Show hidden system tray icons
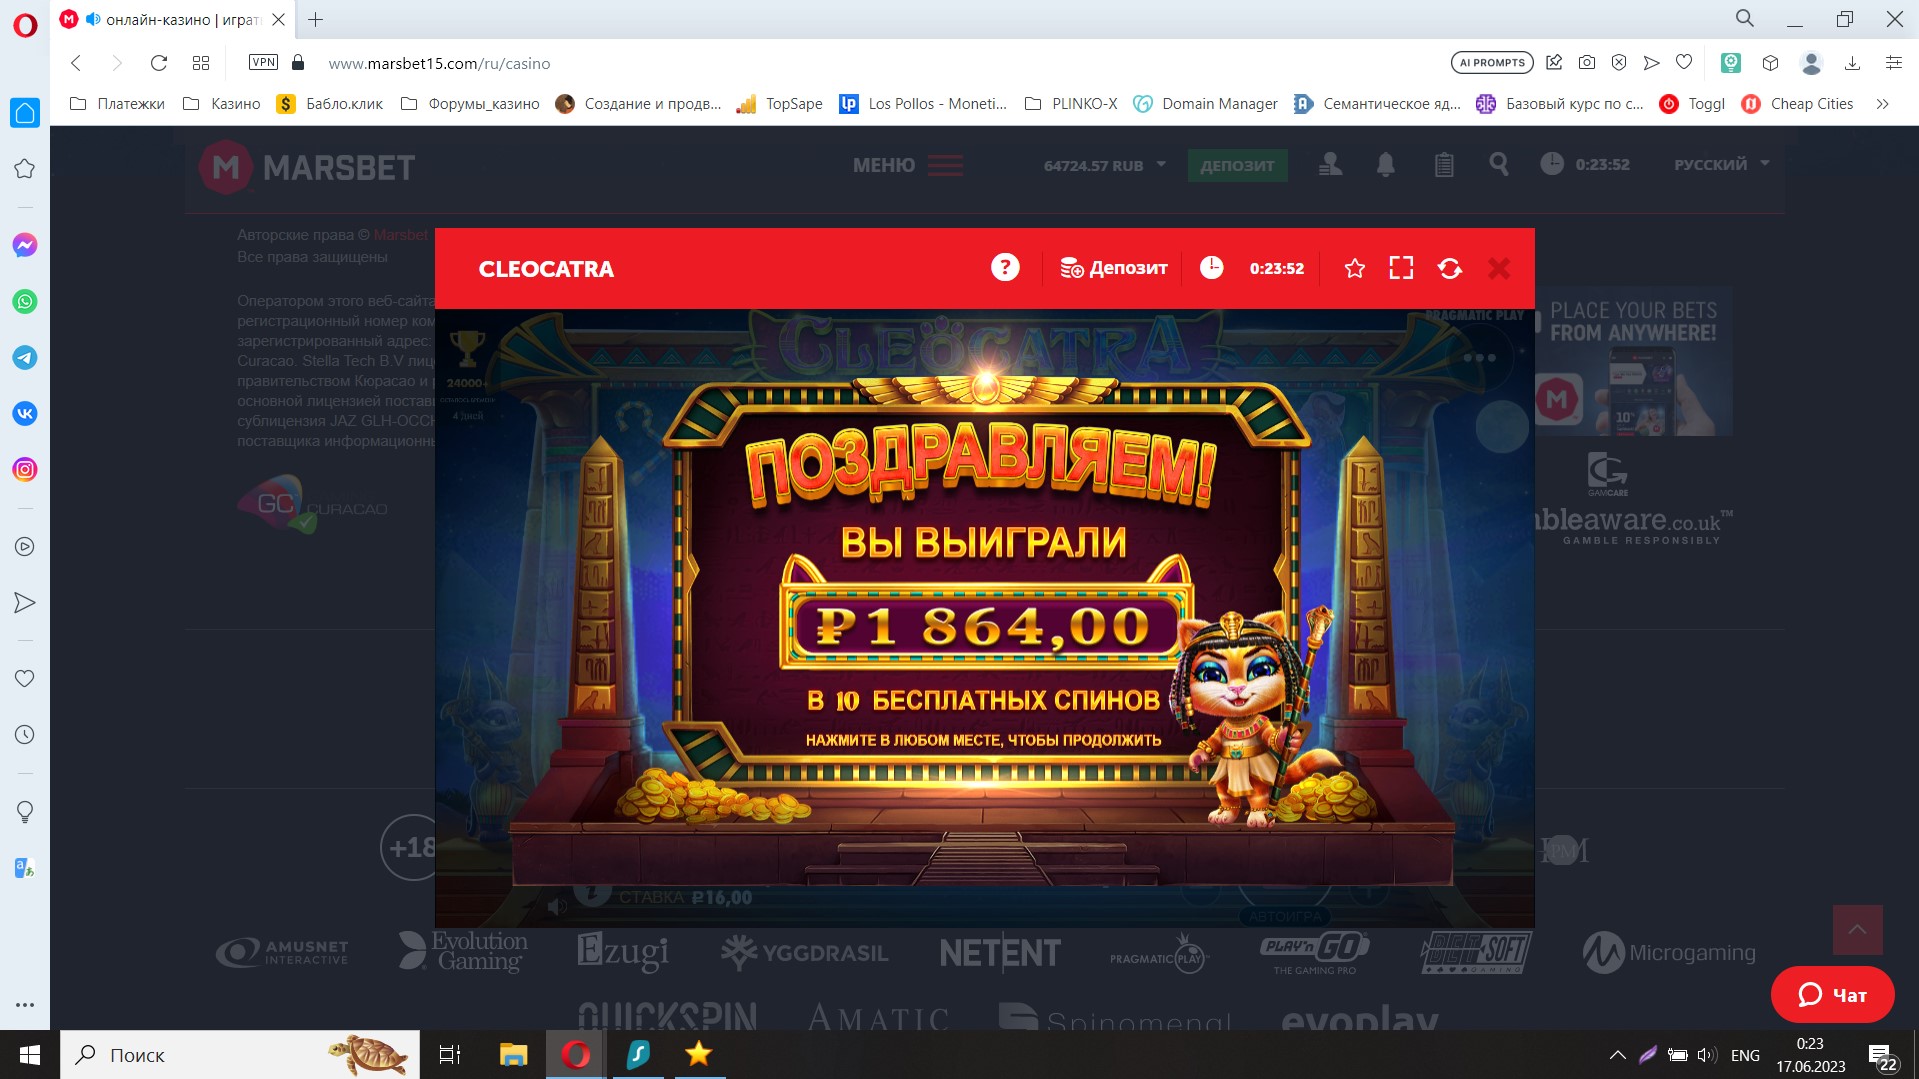Screen dimensions: 1919x1079 (1617, 1055)
